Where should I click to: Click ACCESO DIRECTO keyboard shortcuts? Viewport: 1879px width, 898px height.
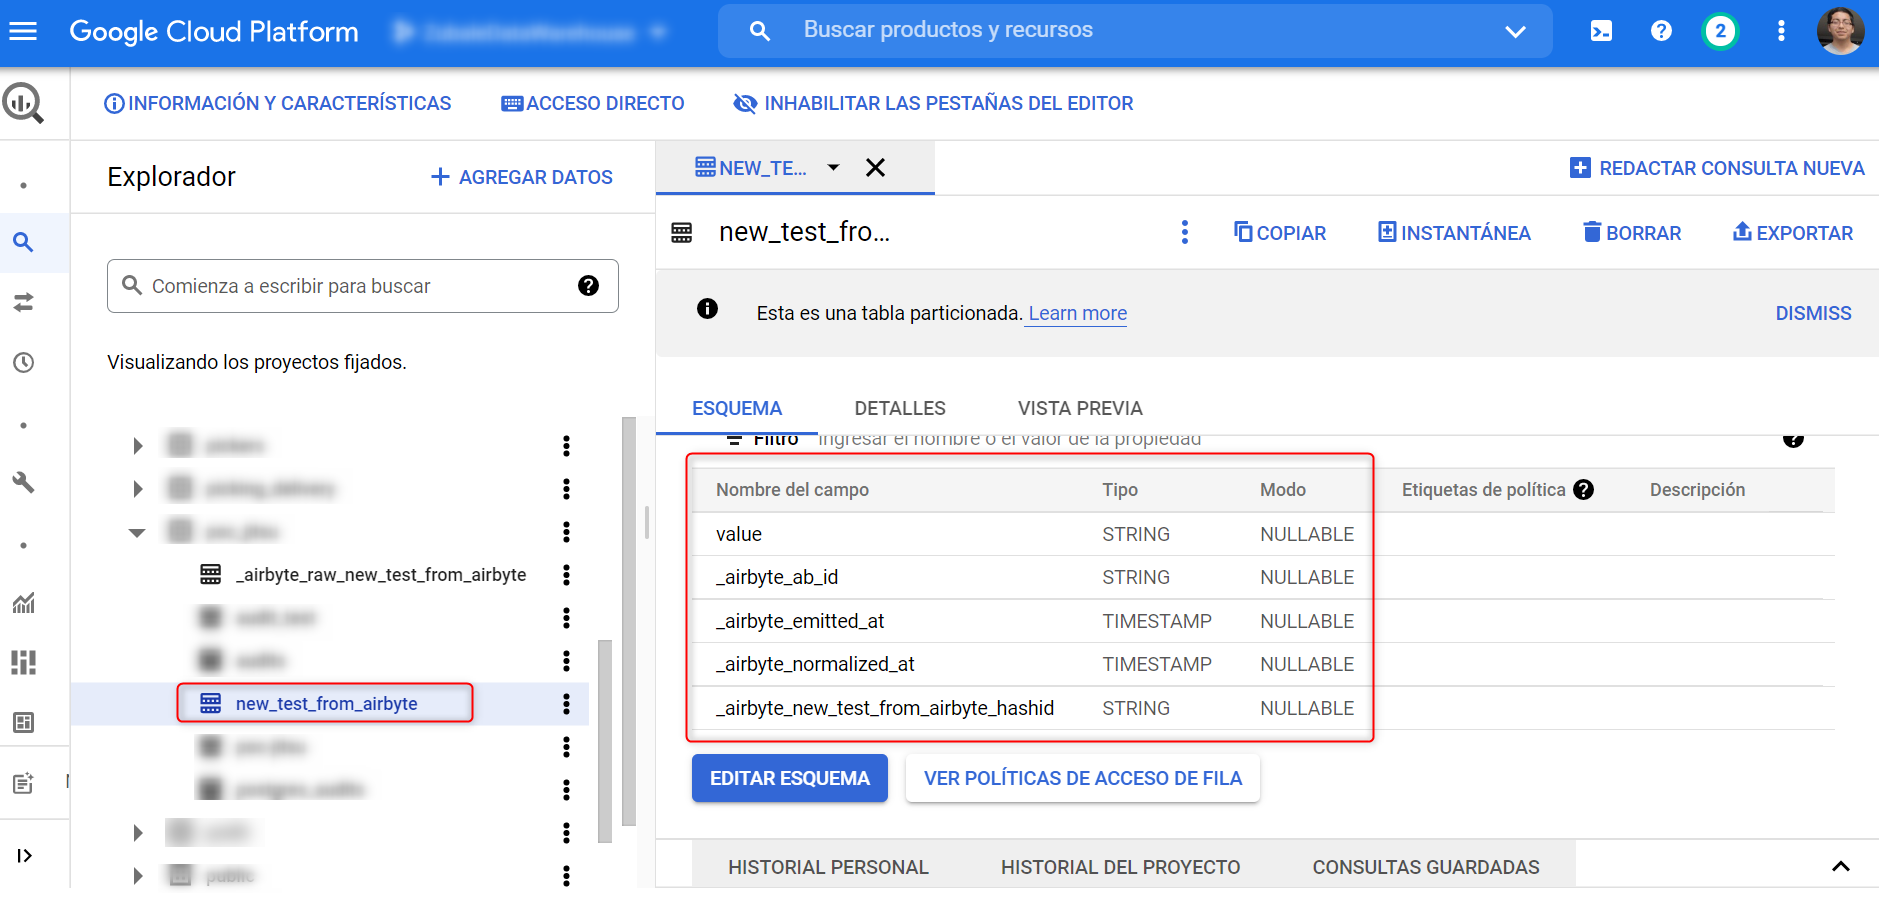[x=593, y=103]
